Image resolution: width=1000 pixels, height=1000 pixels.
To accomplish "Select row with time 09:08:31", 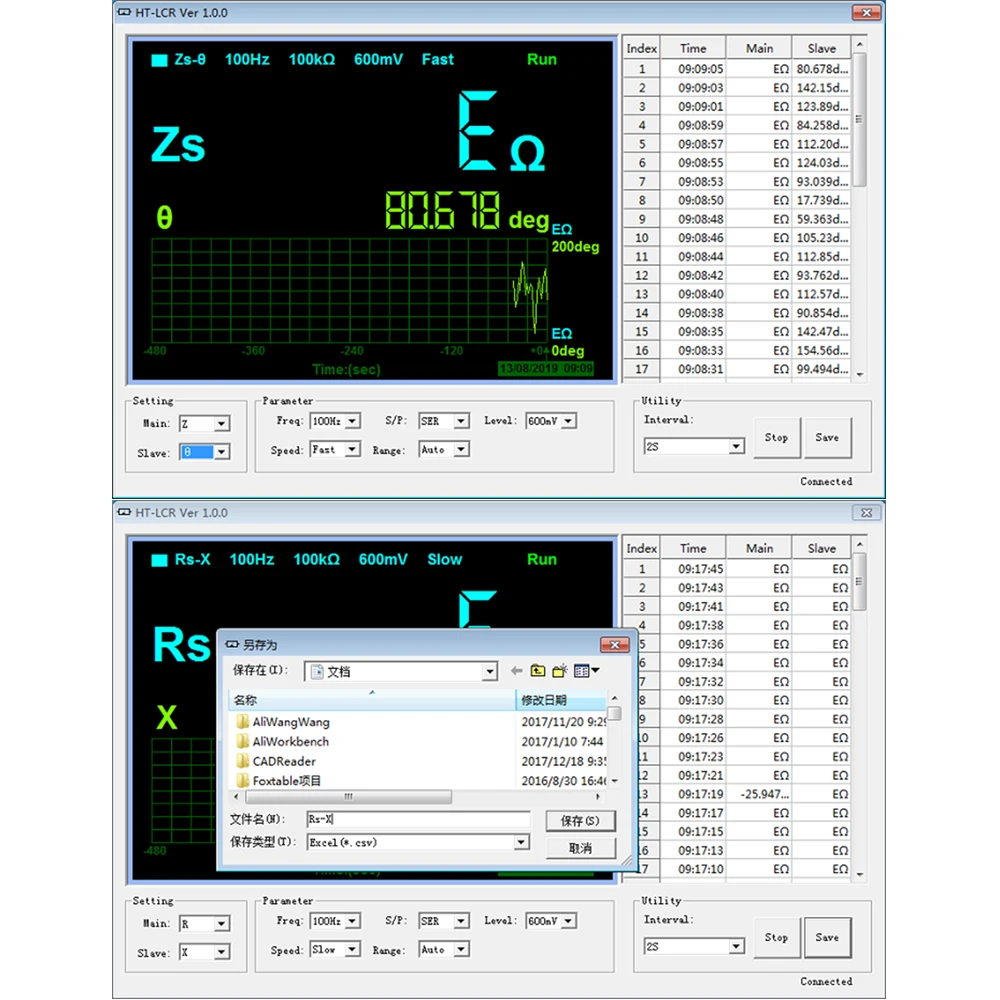I will click(x=737, y=369).
